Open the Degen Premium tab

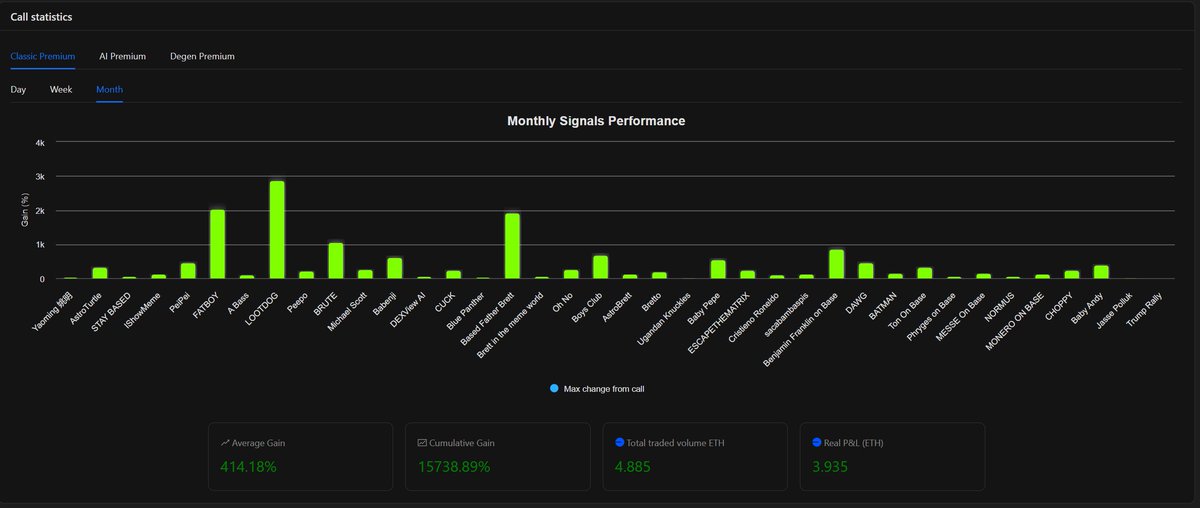(203, 56)
